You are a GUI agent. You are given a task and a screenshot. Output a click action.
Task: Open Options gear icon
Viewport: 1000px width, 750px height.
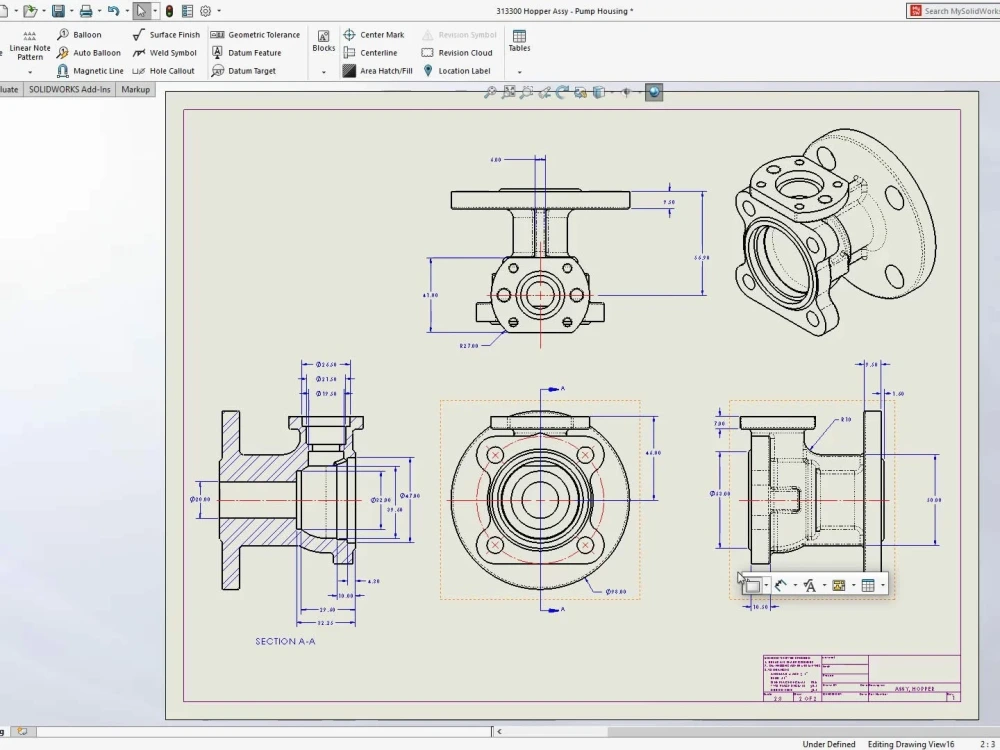(x=205, y=11)
